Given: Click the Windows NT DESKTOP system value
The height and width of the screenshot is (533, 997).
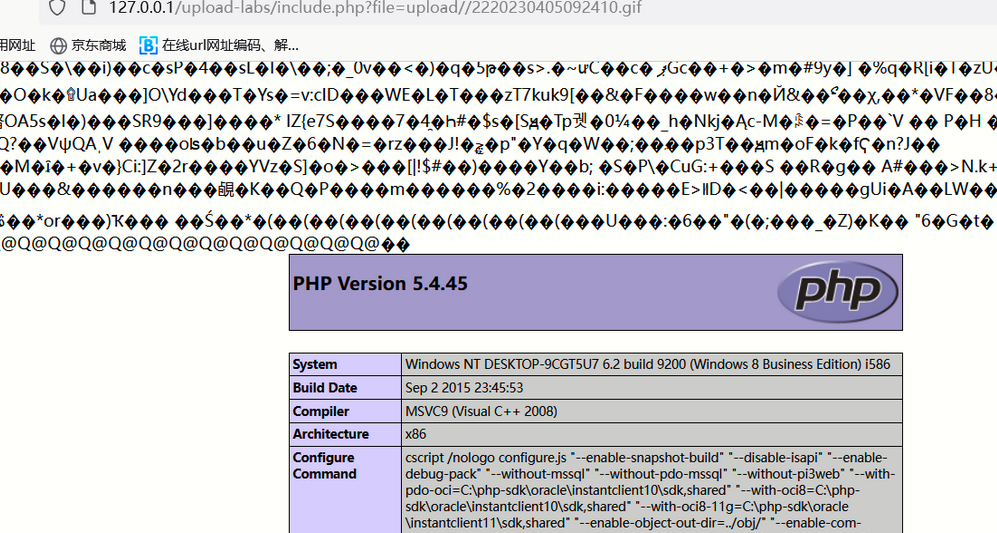Looking at the screenshot, I should click(x=647, y=365).
